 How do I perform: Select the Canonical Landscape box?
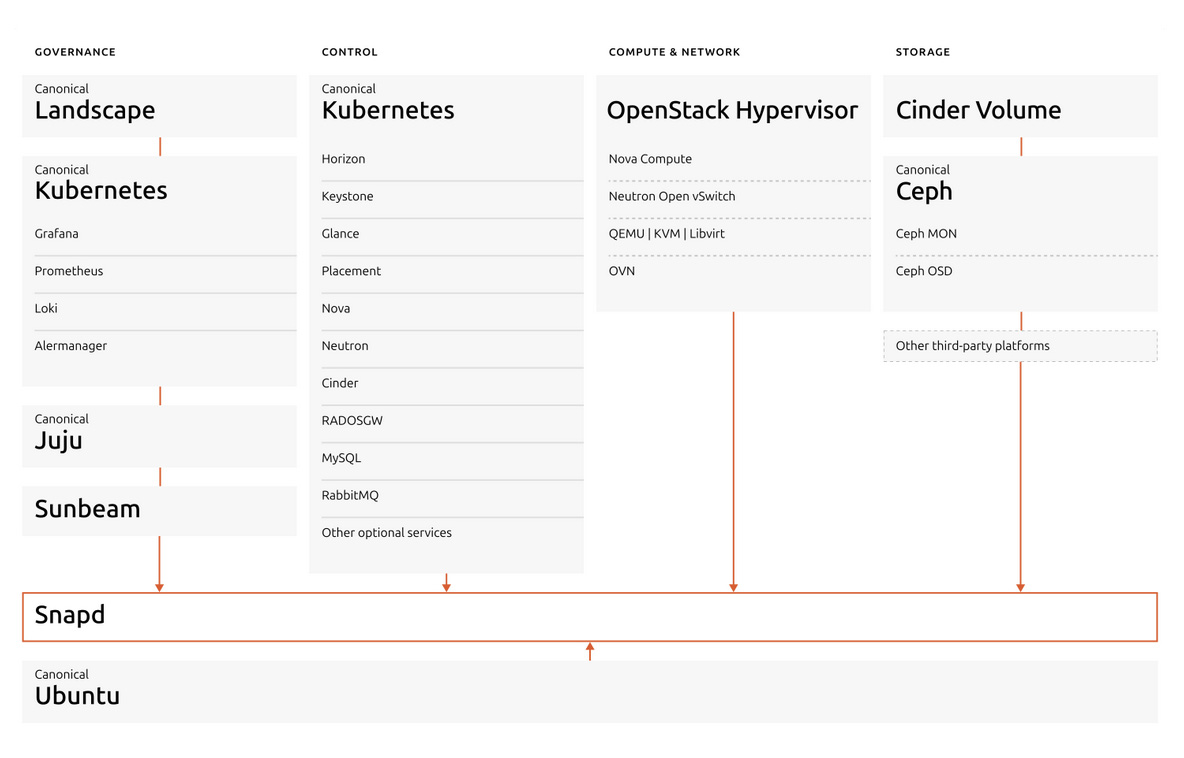pyautogui.click(x=159, y=106)
